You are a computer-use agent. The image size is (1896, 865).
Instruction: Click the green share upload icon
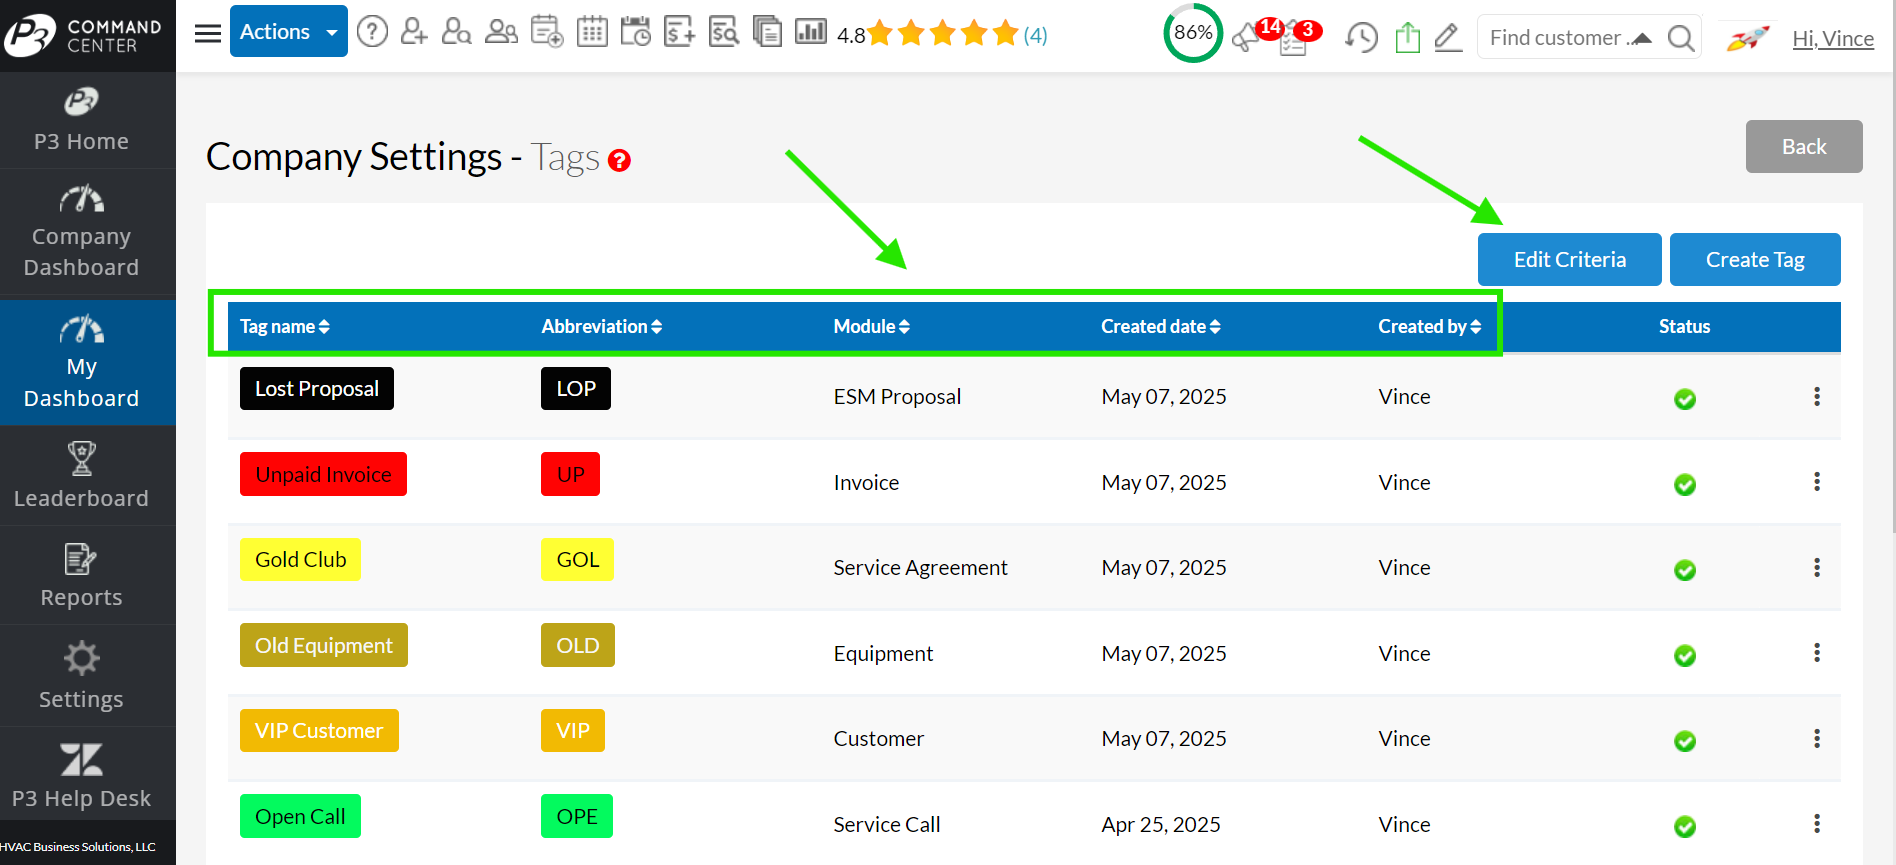tap(1407, 38)
